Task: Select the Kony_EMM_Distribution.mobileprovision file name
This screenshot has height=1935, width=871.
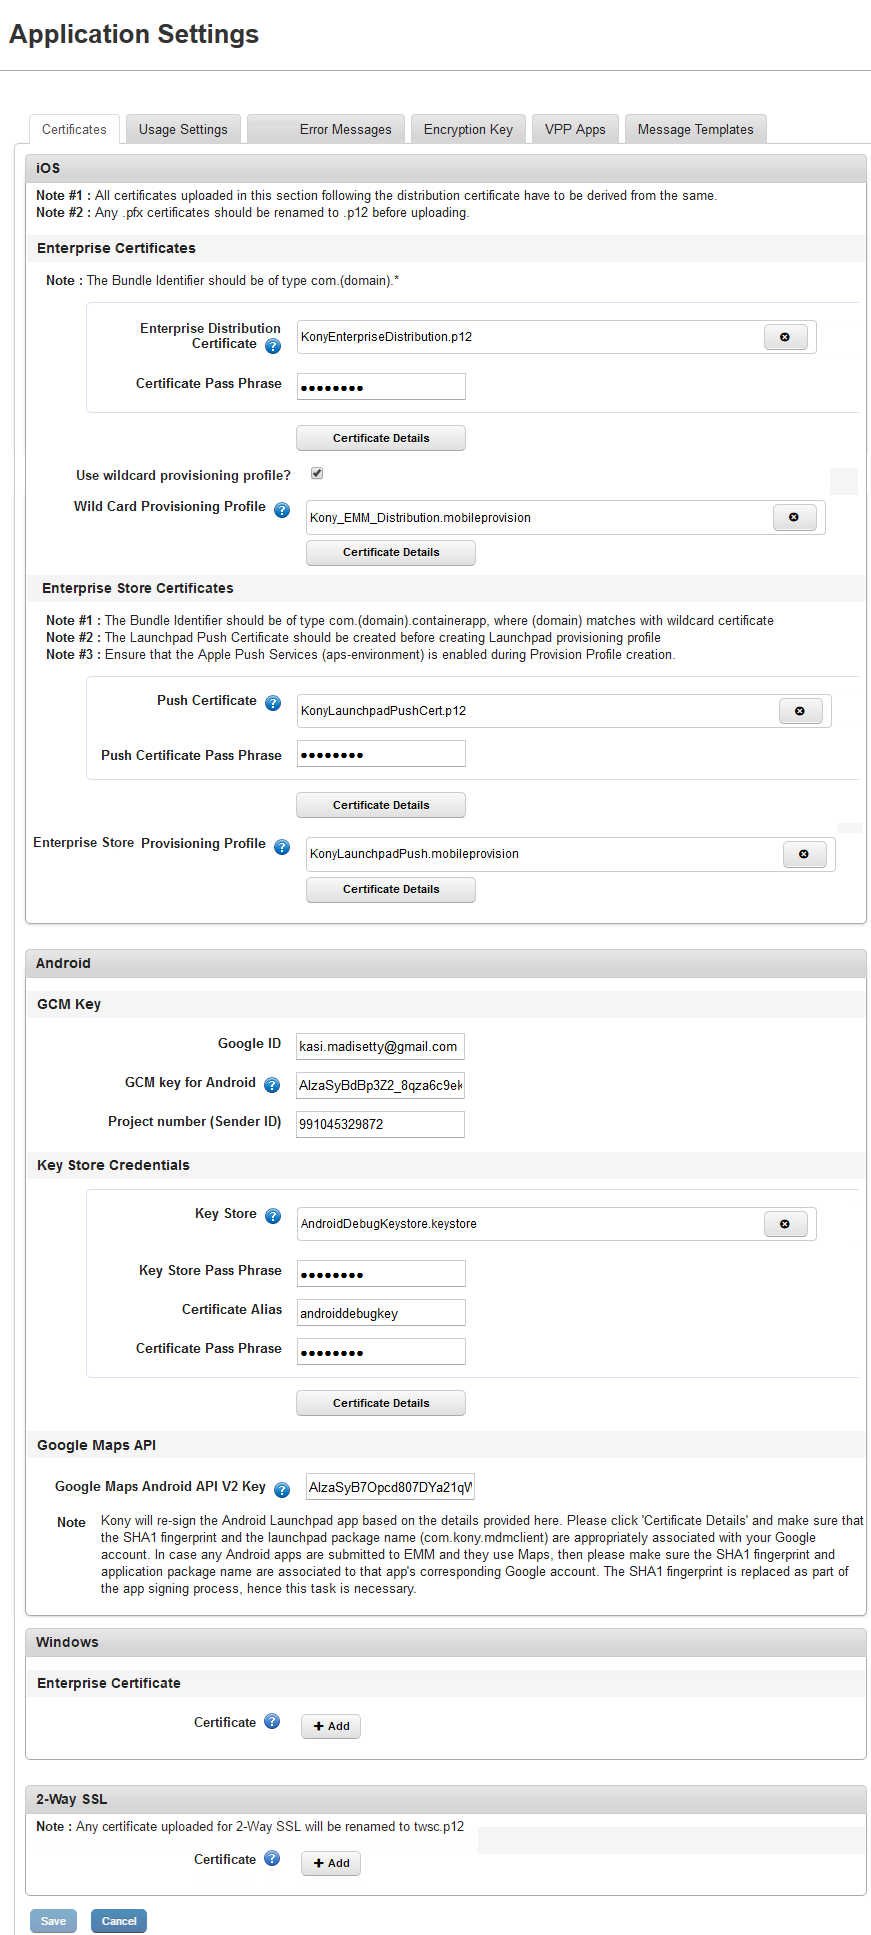Action: [x=420, y=518]
